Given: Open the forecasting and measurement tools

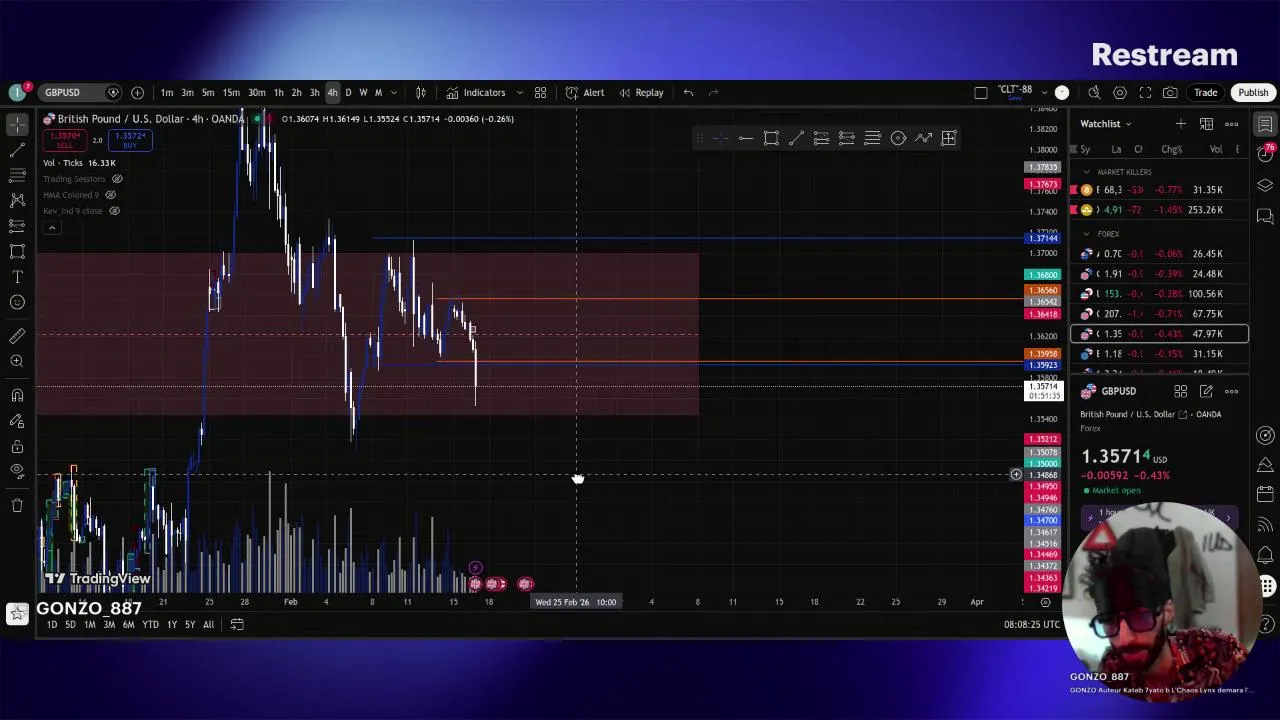Looking at the screenshot, I should click(x=17, y=226).
